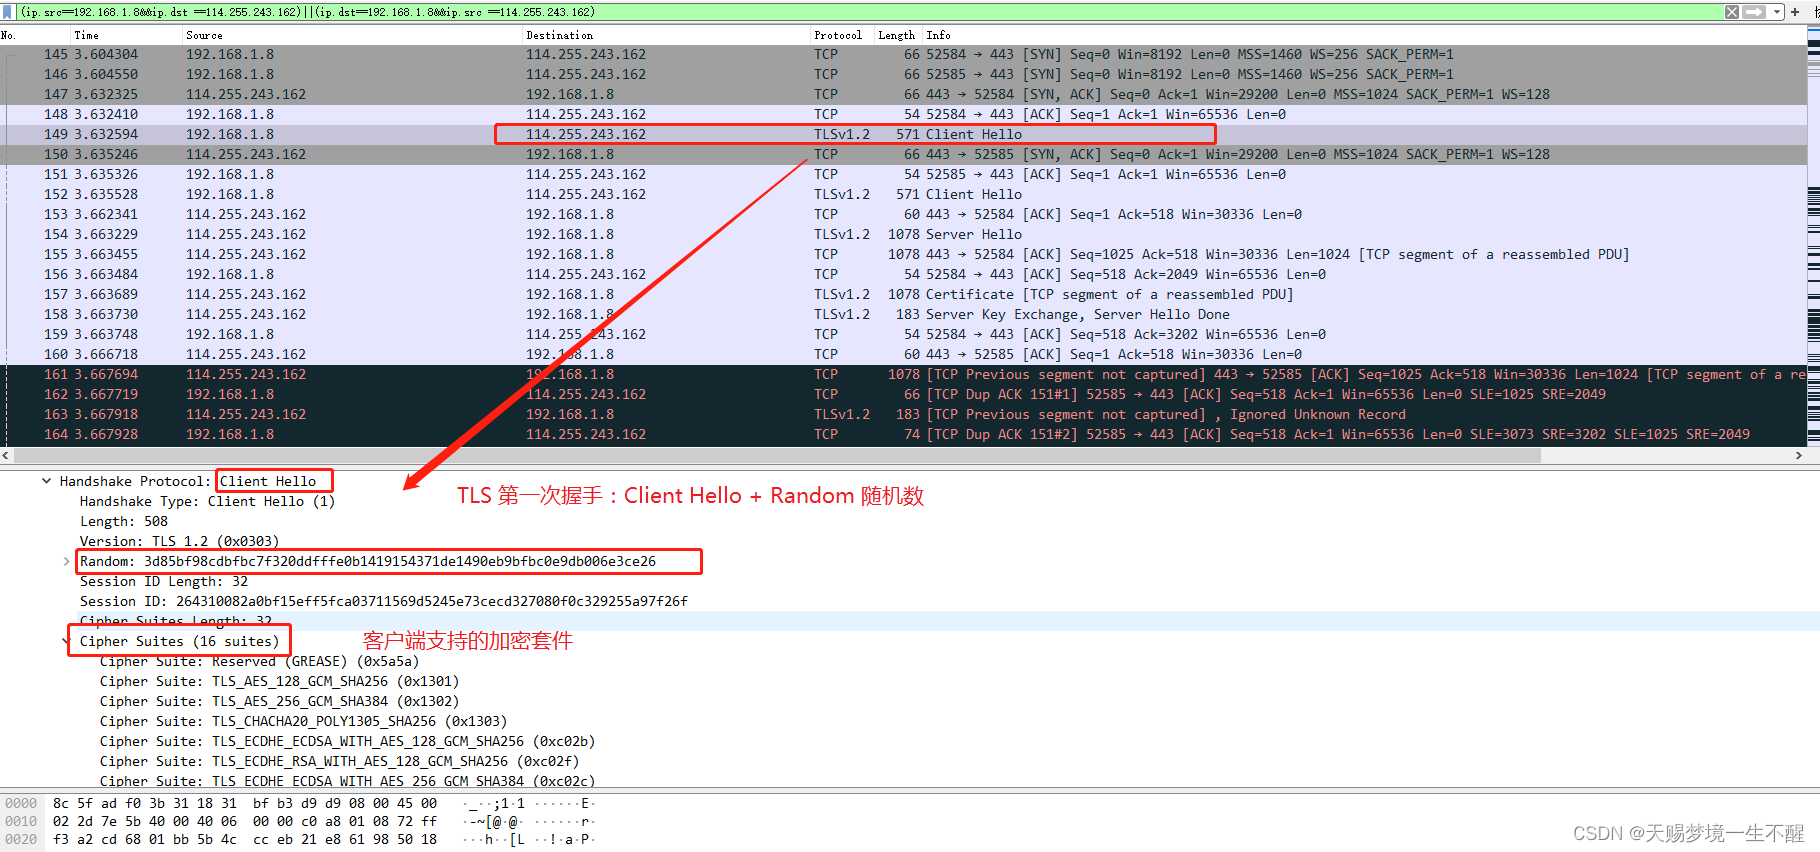Viewport: 1820px width, 852px height.
Task: Click the horizontal scrollbar thumb of packet list
Action: pos(777,455)
